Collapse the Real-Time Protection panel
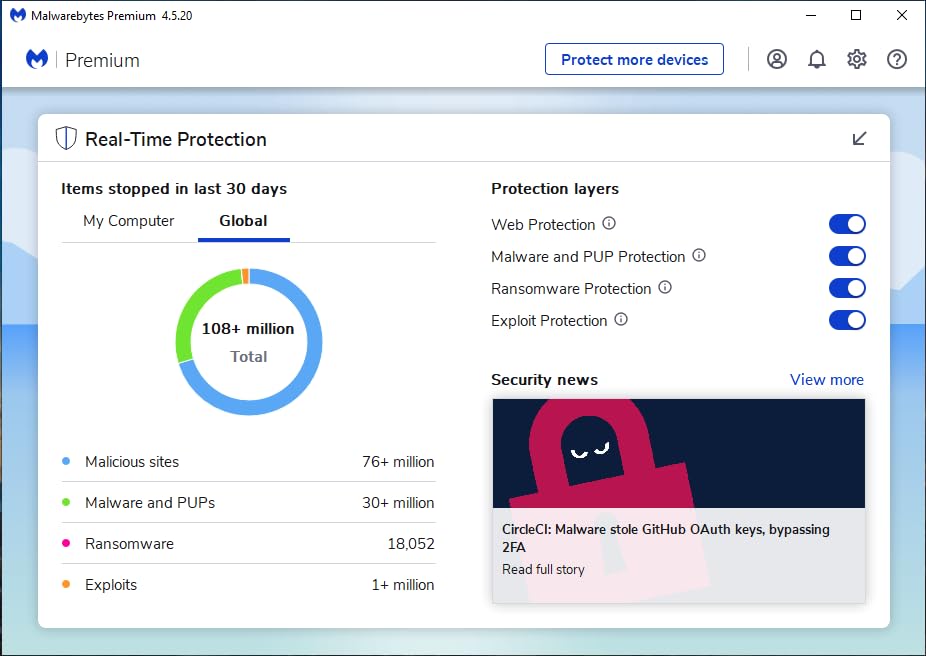Screen dimensions: 926x656 pyautogui.click(x=859, y=139)
